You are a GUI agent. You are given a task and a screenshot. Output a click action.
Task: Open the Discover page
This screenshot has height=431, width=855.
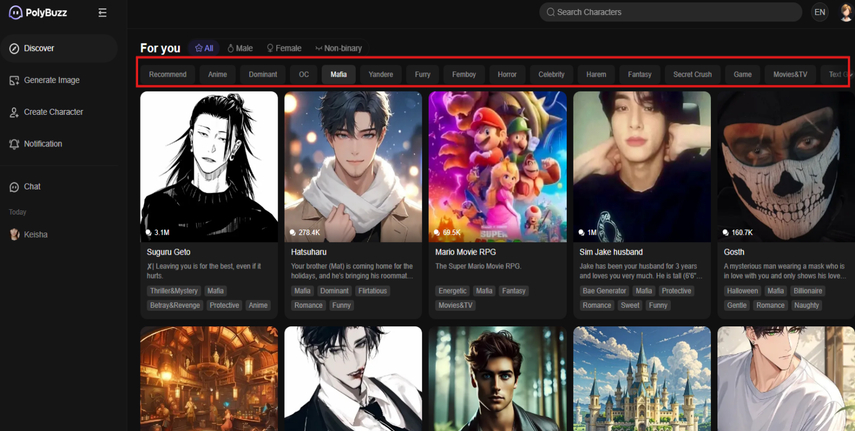(x=39, y=48)
